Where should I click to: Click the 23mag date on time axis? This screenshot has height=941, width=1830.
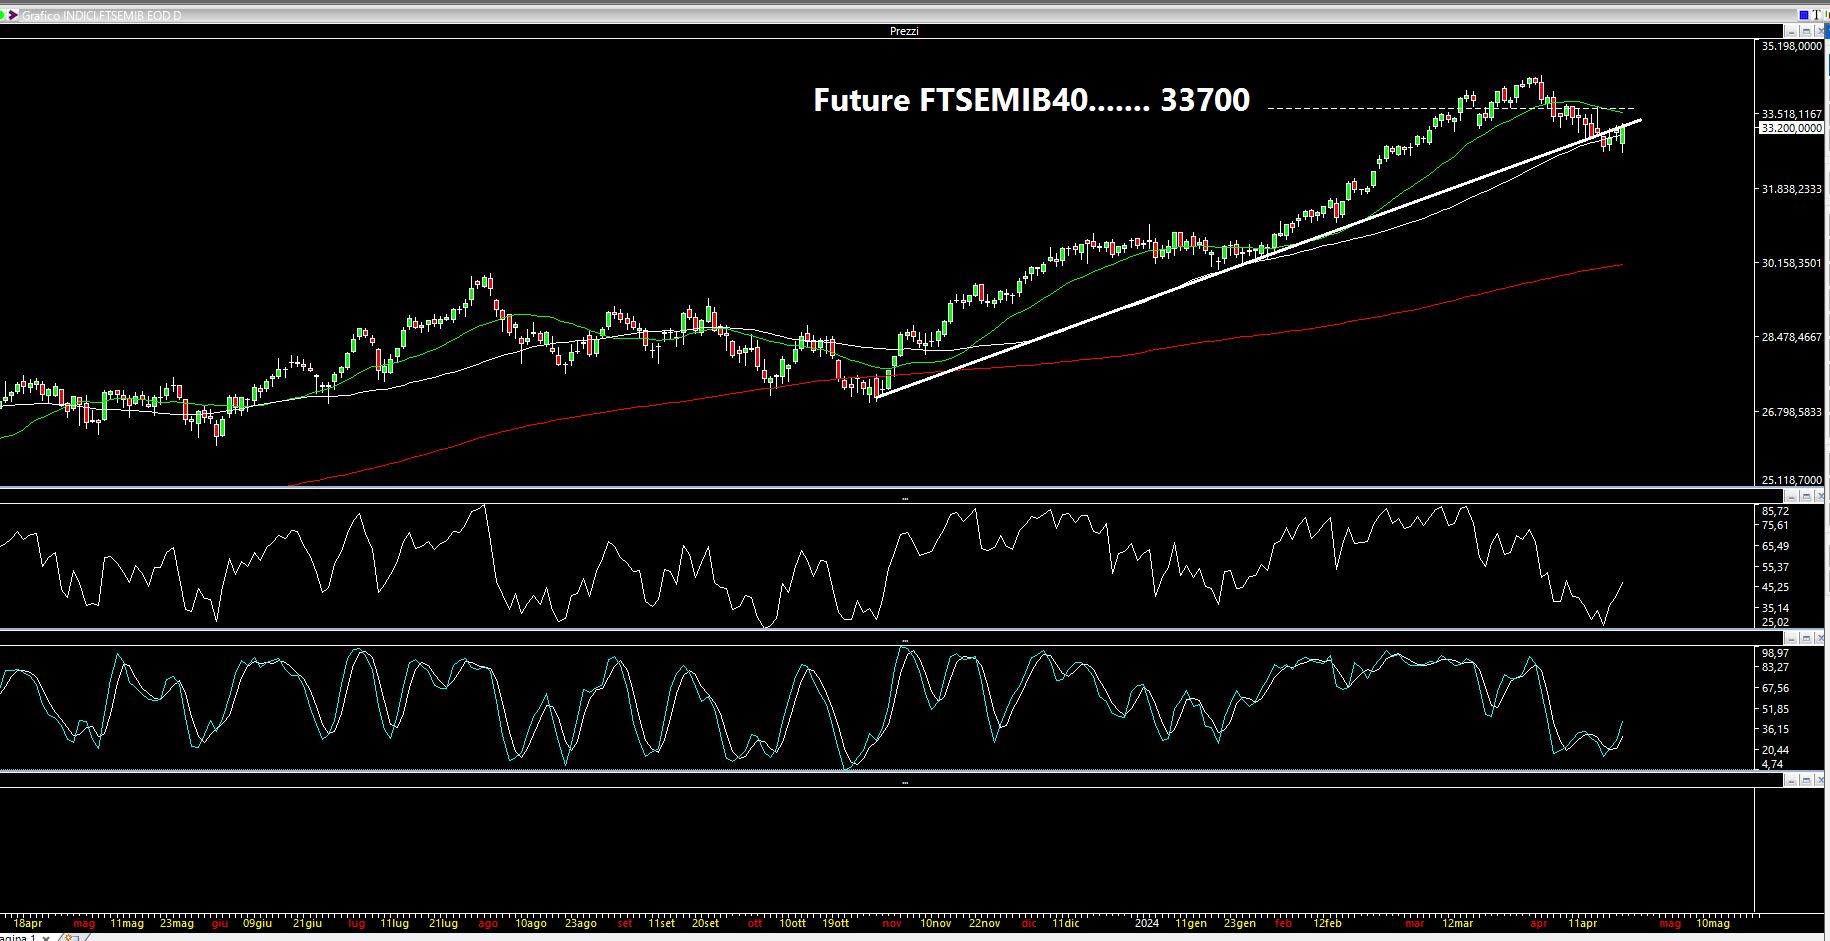click(177, 924)
